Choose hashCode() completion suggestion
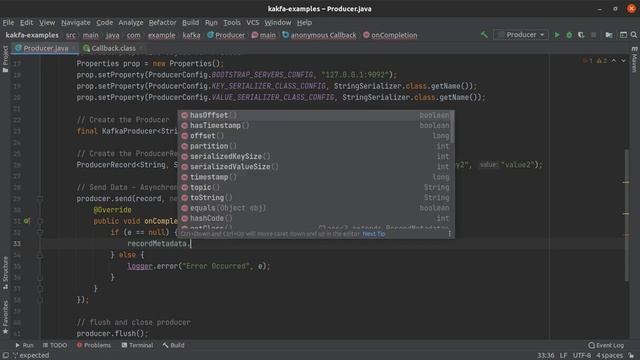Image resolution: width=640 pixels, height=360 pixels. click(x=316, y=218)
